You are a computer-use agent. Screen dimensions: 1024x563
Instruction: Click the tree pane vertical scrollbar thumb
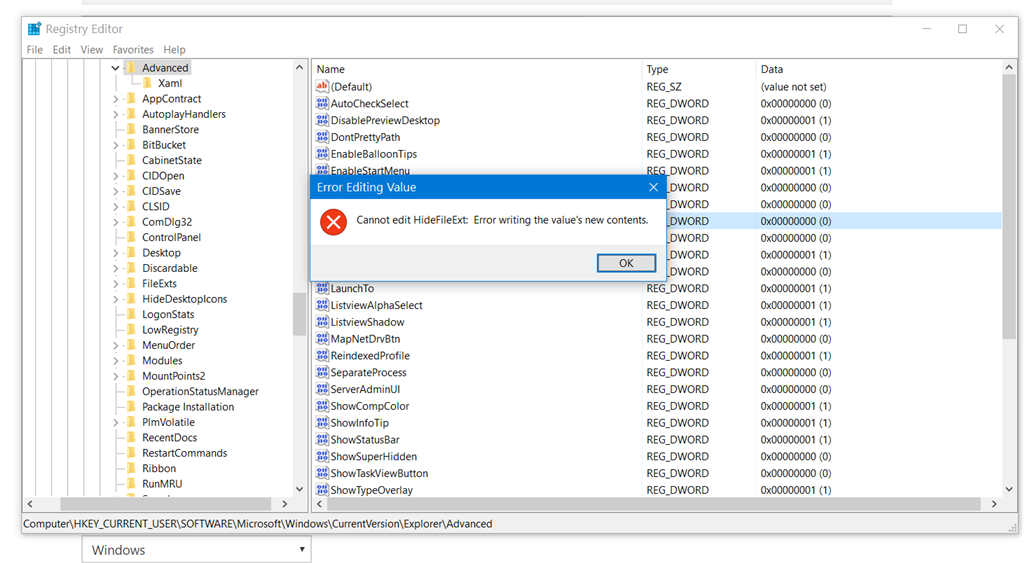point(299,314)
